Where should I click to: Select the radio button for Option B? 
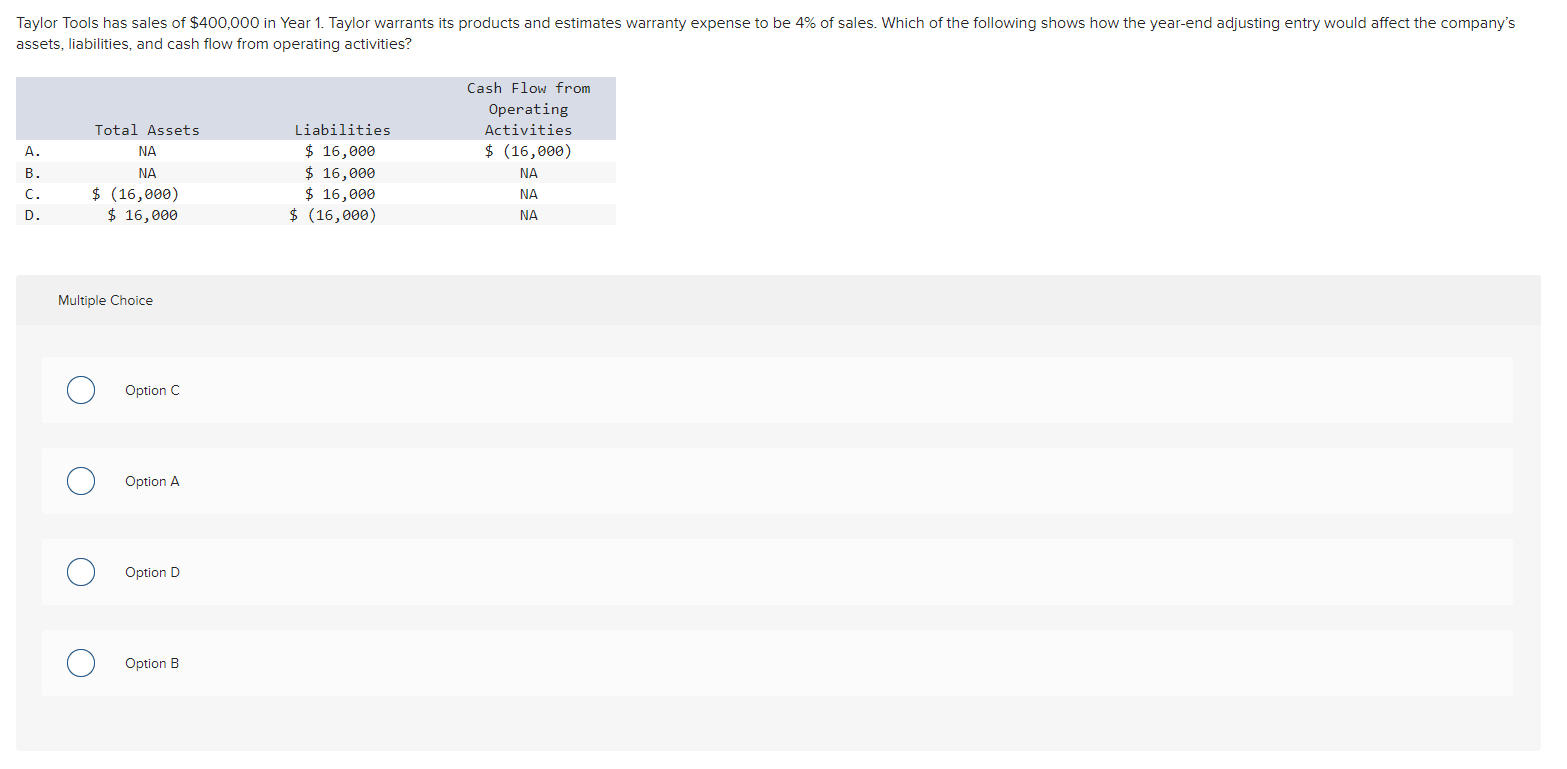[x=81, y=663]
